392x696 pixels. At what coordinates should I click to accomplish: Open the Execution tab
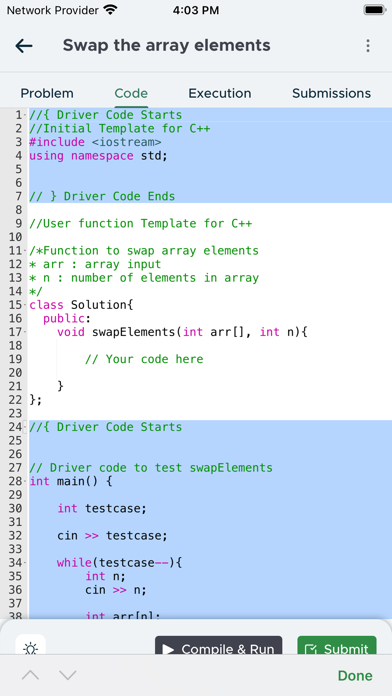220,93
